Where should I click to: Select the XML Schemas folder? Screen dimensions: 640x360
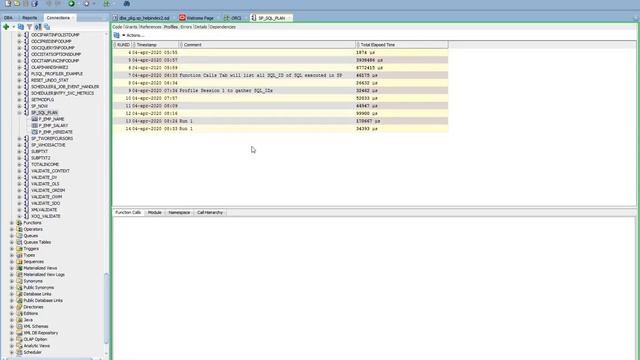(x=36, y=327)
